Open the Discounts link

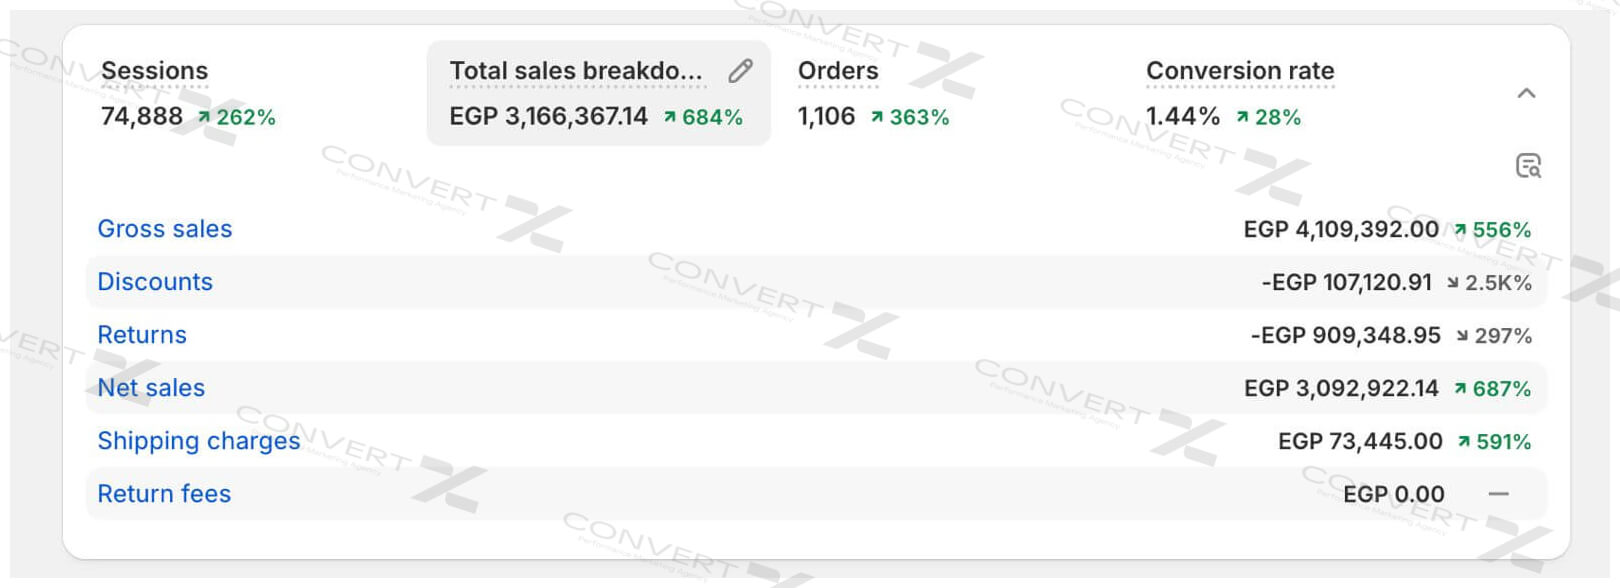155,282
